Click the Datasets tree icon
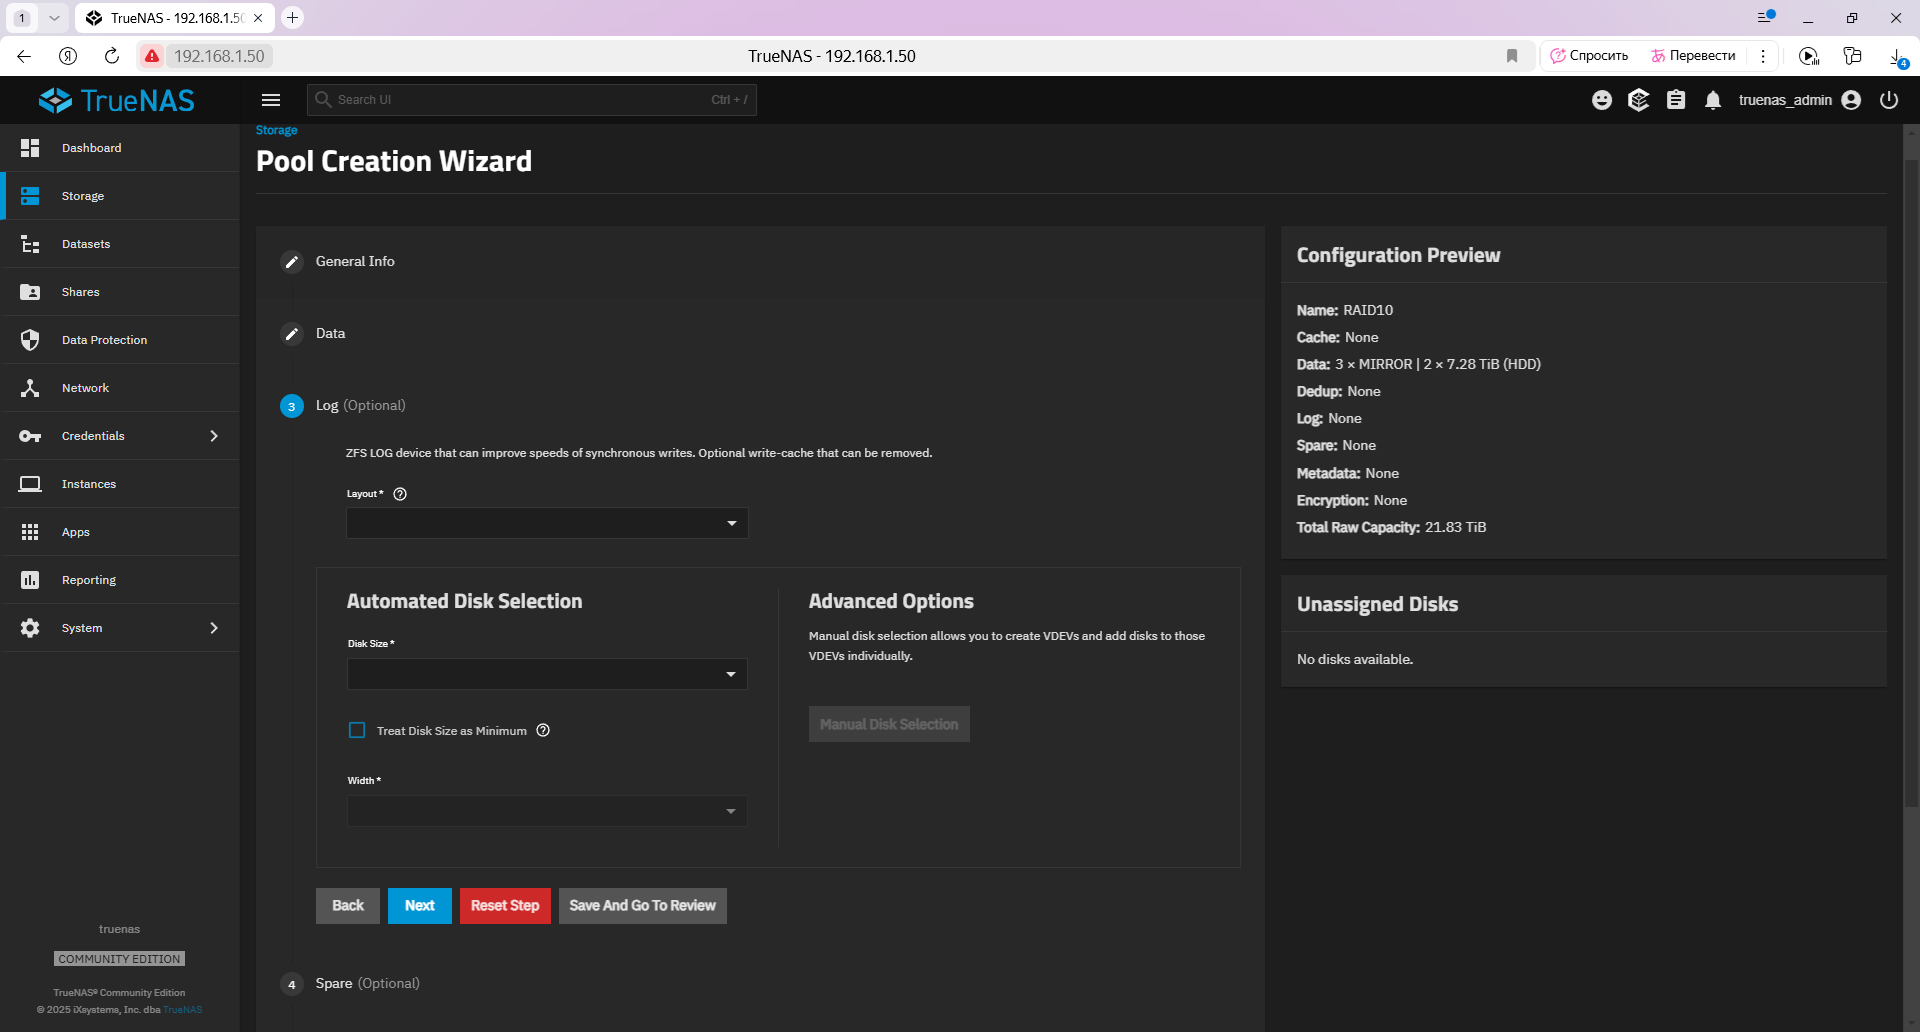1920x1032 pixels. point(30,244)
